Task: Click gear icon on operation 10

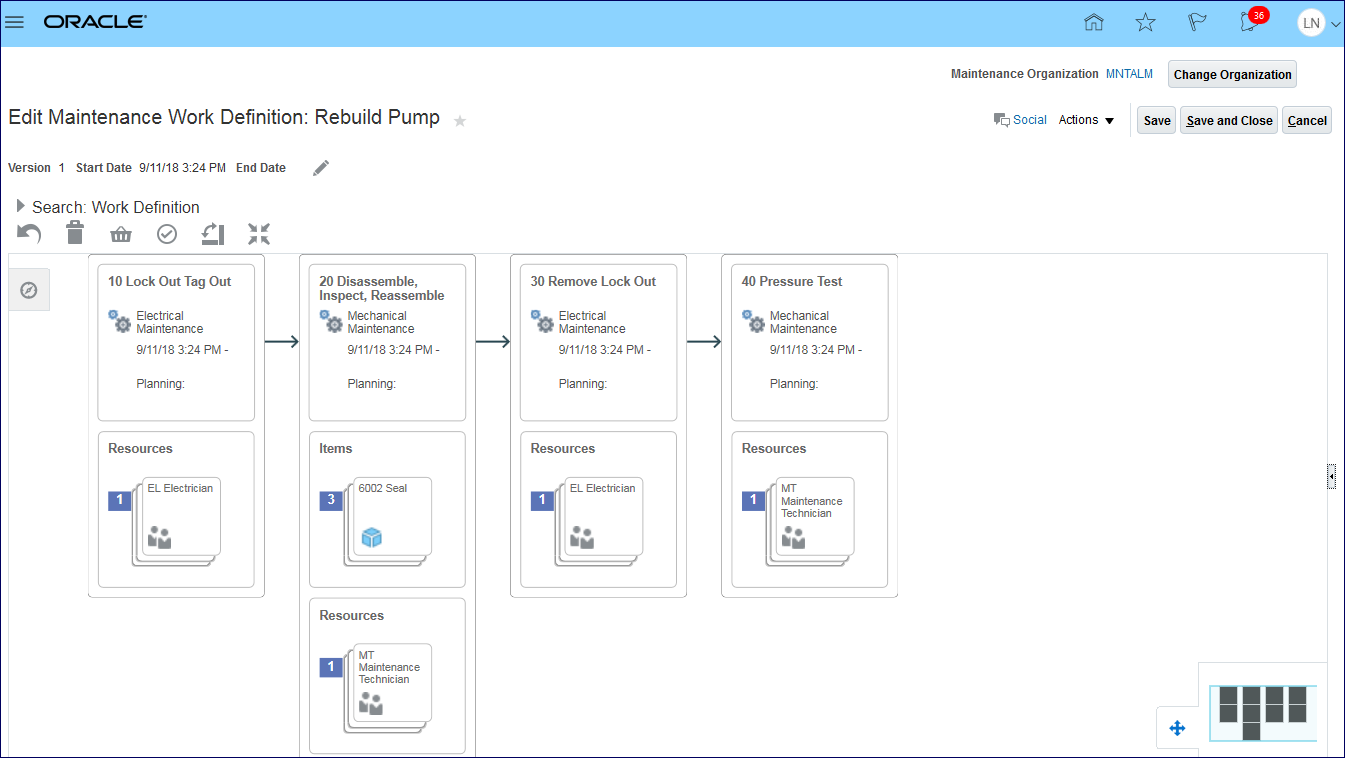Action: [x=120, y=322]
